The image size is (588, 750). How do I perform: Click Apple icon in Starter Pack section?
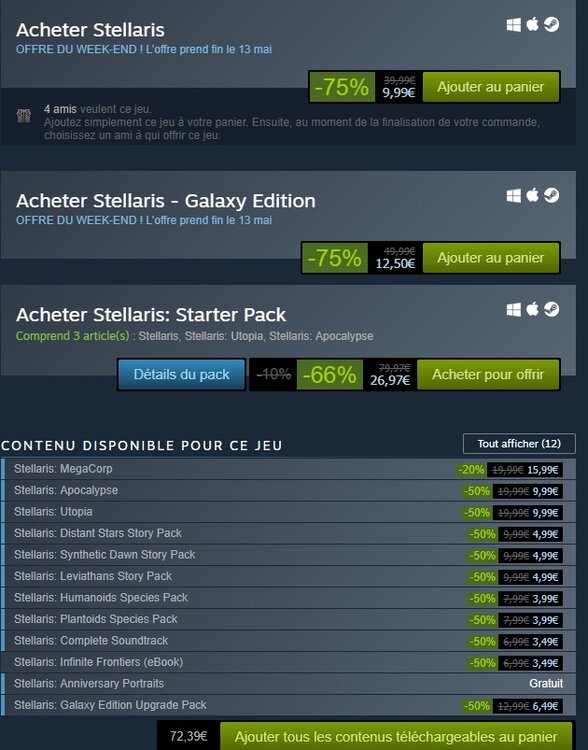pos(533,309)
